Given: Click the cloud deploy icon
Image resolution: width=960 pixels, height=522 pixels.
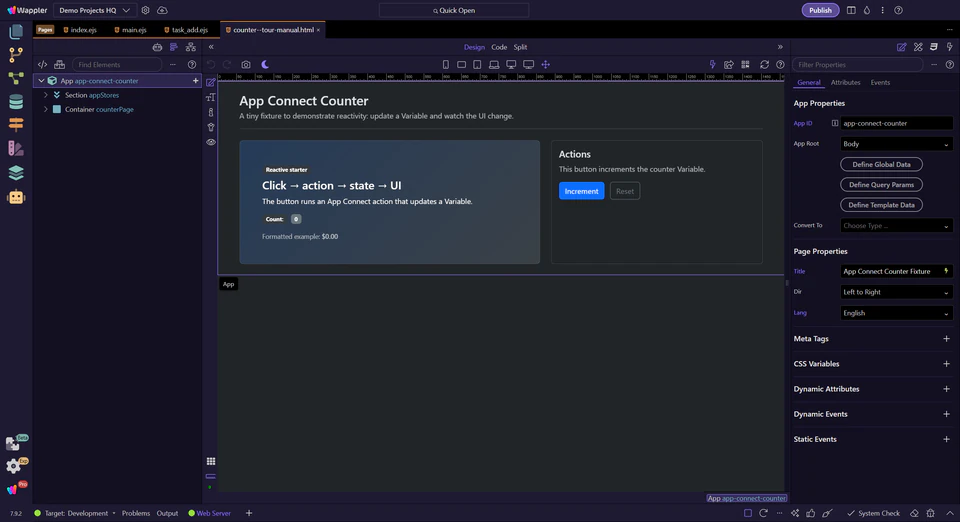Looking at the screenshot, I should [162, 10].
